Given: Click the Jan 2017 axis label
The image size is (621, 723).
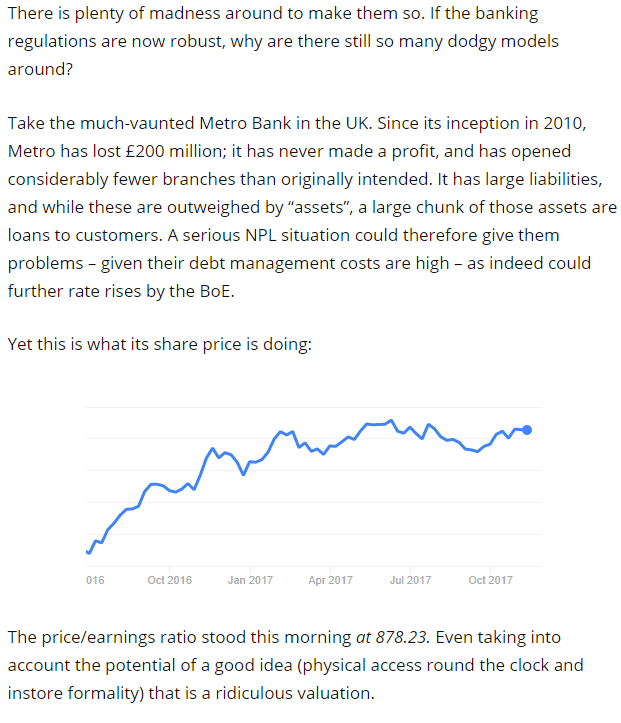Looking at the screenshot, I should pos(250,580).
